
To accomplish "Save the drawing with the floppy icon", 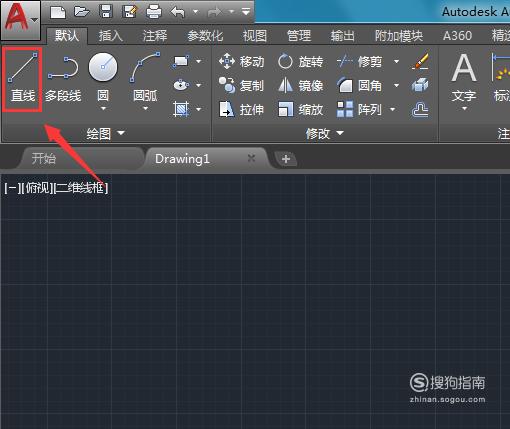I will [106, 12].
